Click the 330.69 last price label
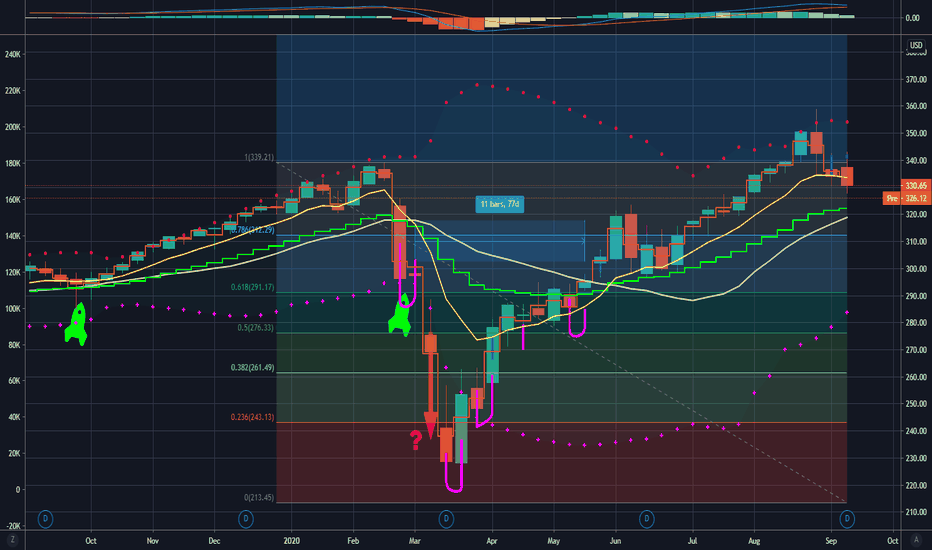 coord(916,186)
